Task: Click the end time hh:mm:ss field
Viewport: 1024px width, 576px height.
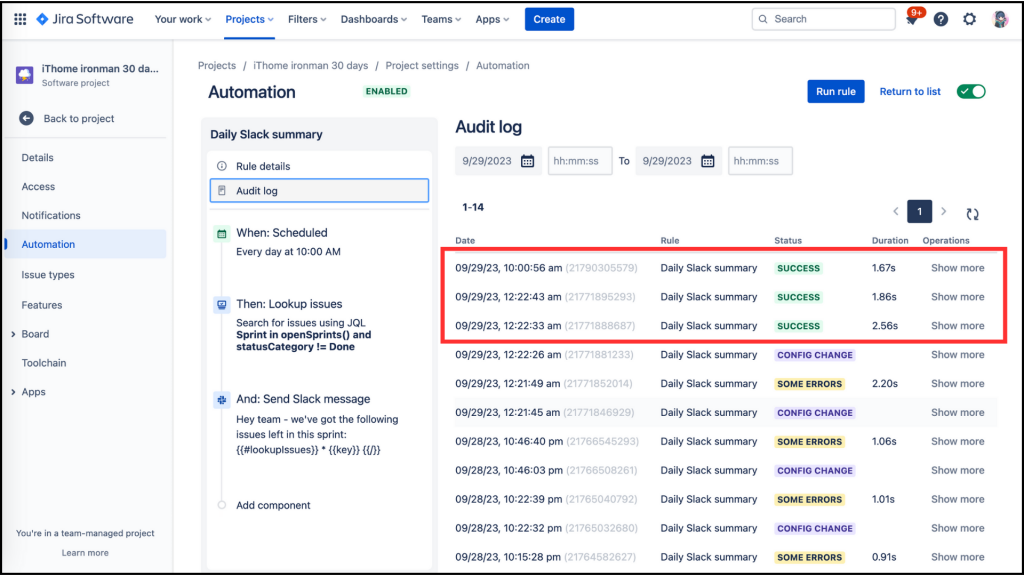Action: tap(760, 161)
